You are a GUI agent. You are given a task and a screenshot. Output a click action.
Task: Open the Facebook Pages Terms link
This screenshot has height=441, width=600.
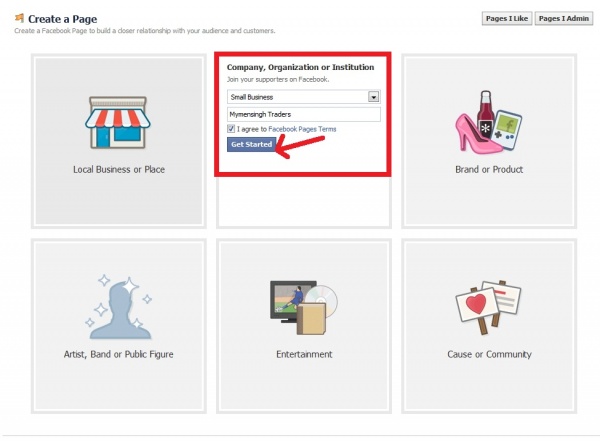pos(302,129)
